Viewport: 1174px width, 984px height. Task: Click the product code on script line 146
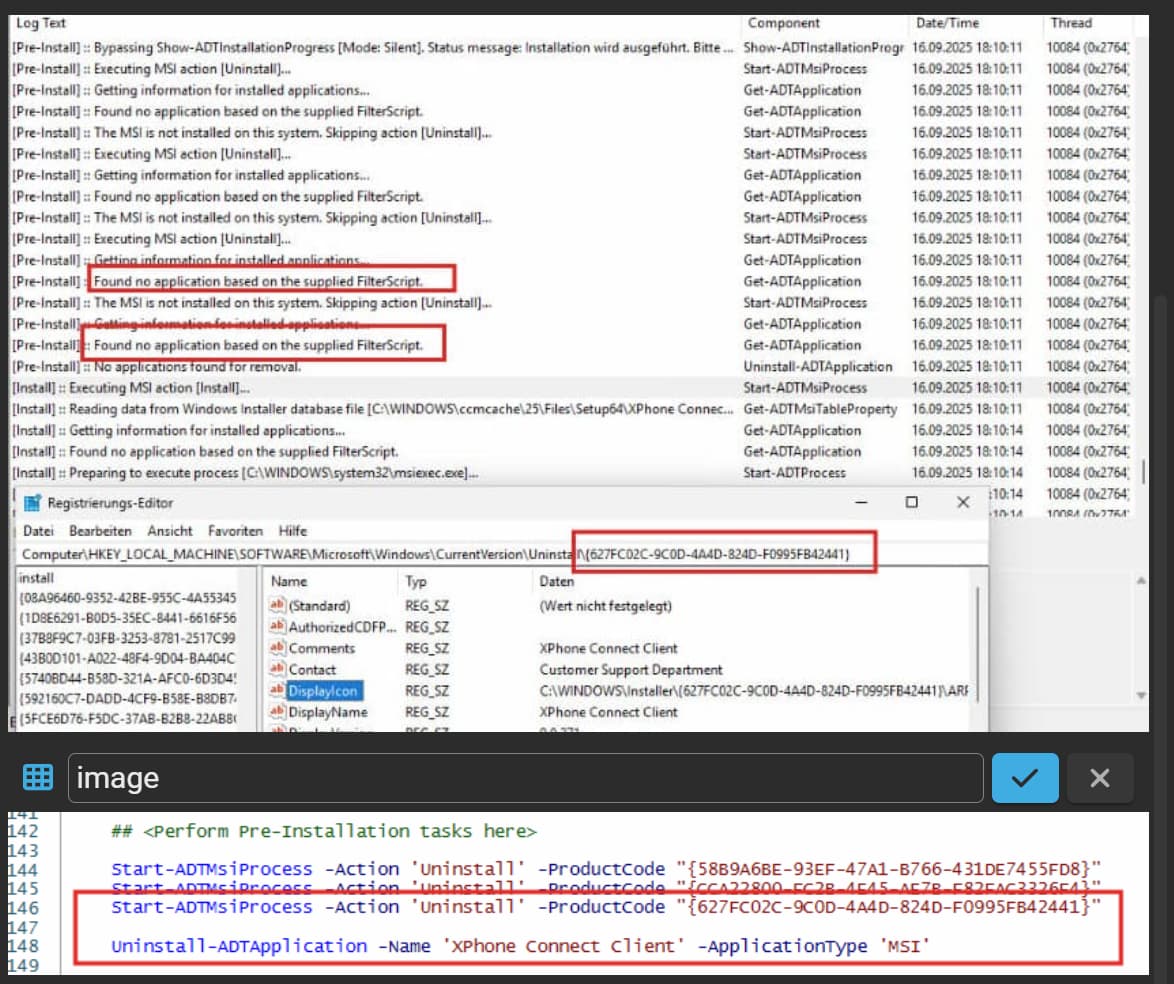[x=889, y=907]
